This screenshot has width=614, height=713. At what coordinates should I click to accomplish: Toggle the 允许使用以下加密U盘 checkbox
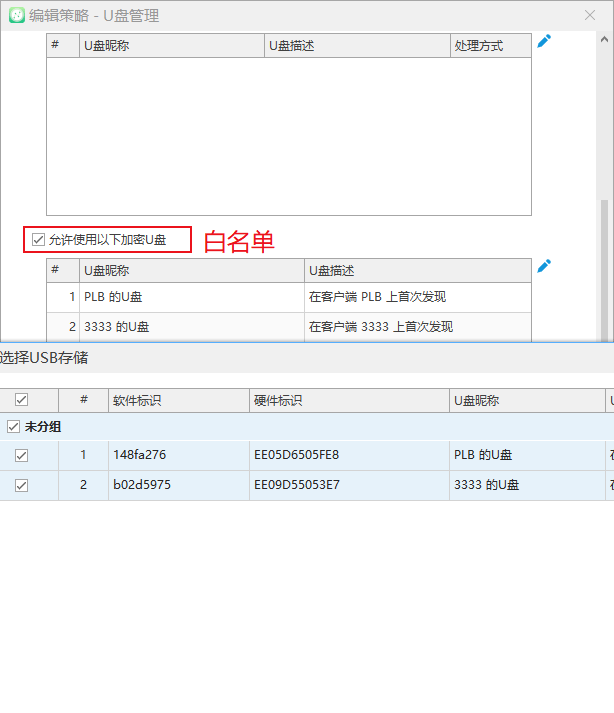pos(39,240)
